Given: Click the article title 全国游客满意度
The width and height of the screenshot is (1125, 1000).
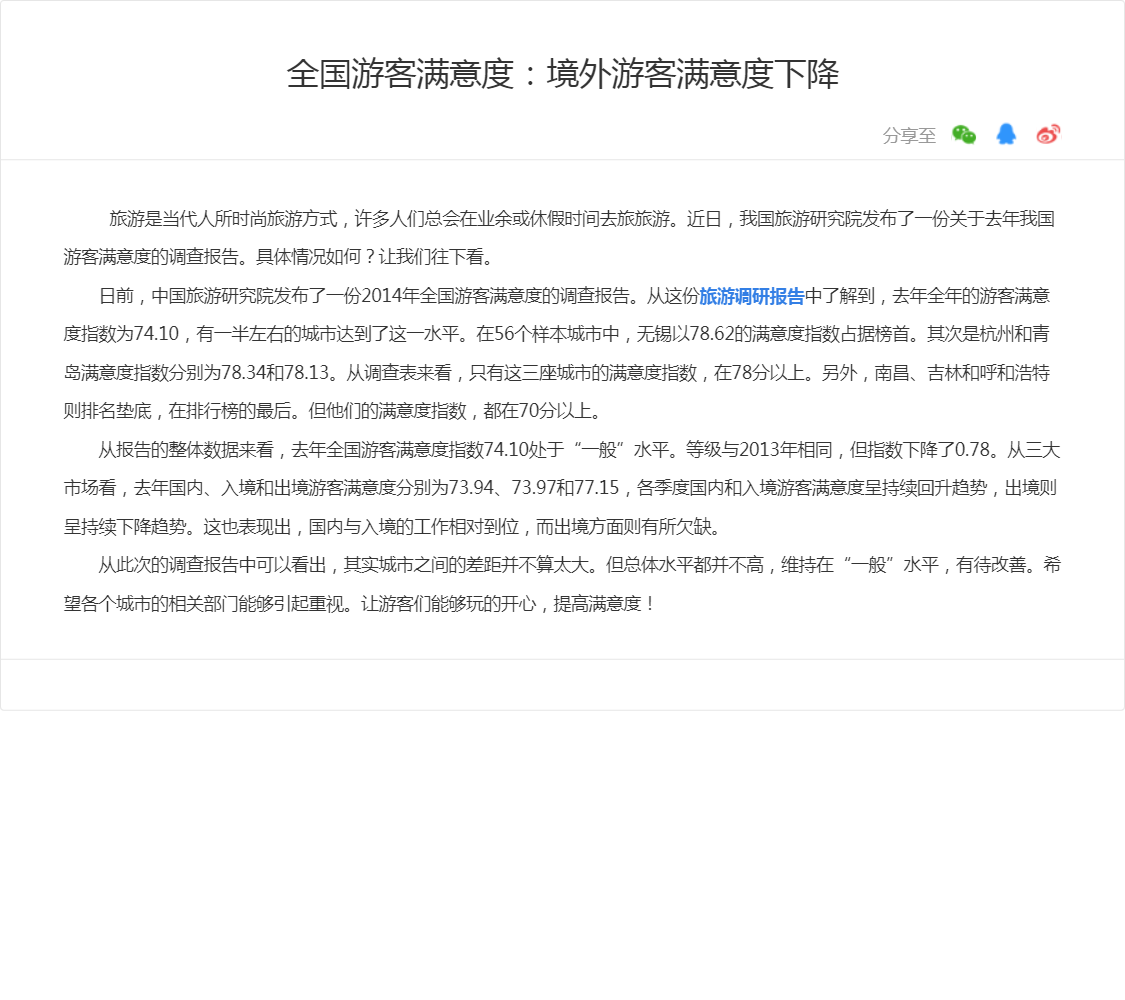Looking at the screenshot, I should point(562,74).
